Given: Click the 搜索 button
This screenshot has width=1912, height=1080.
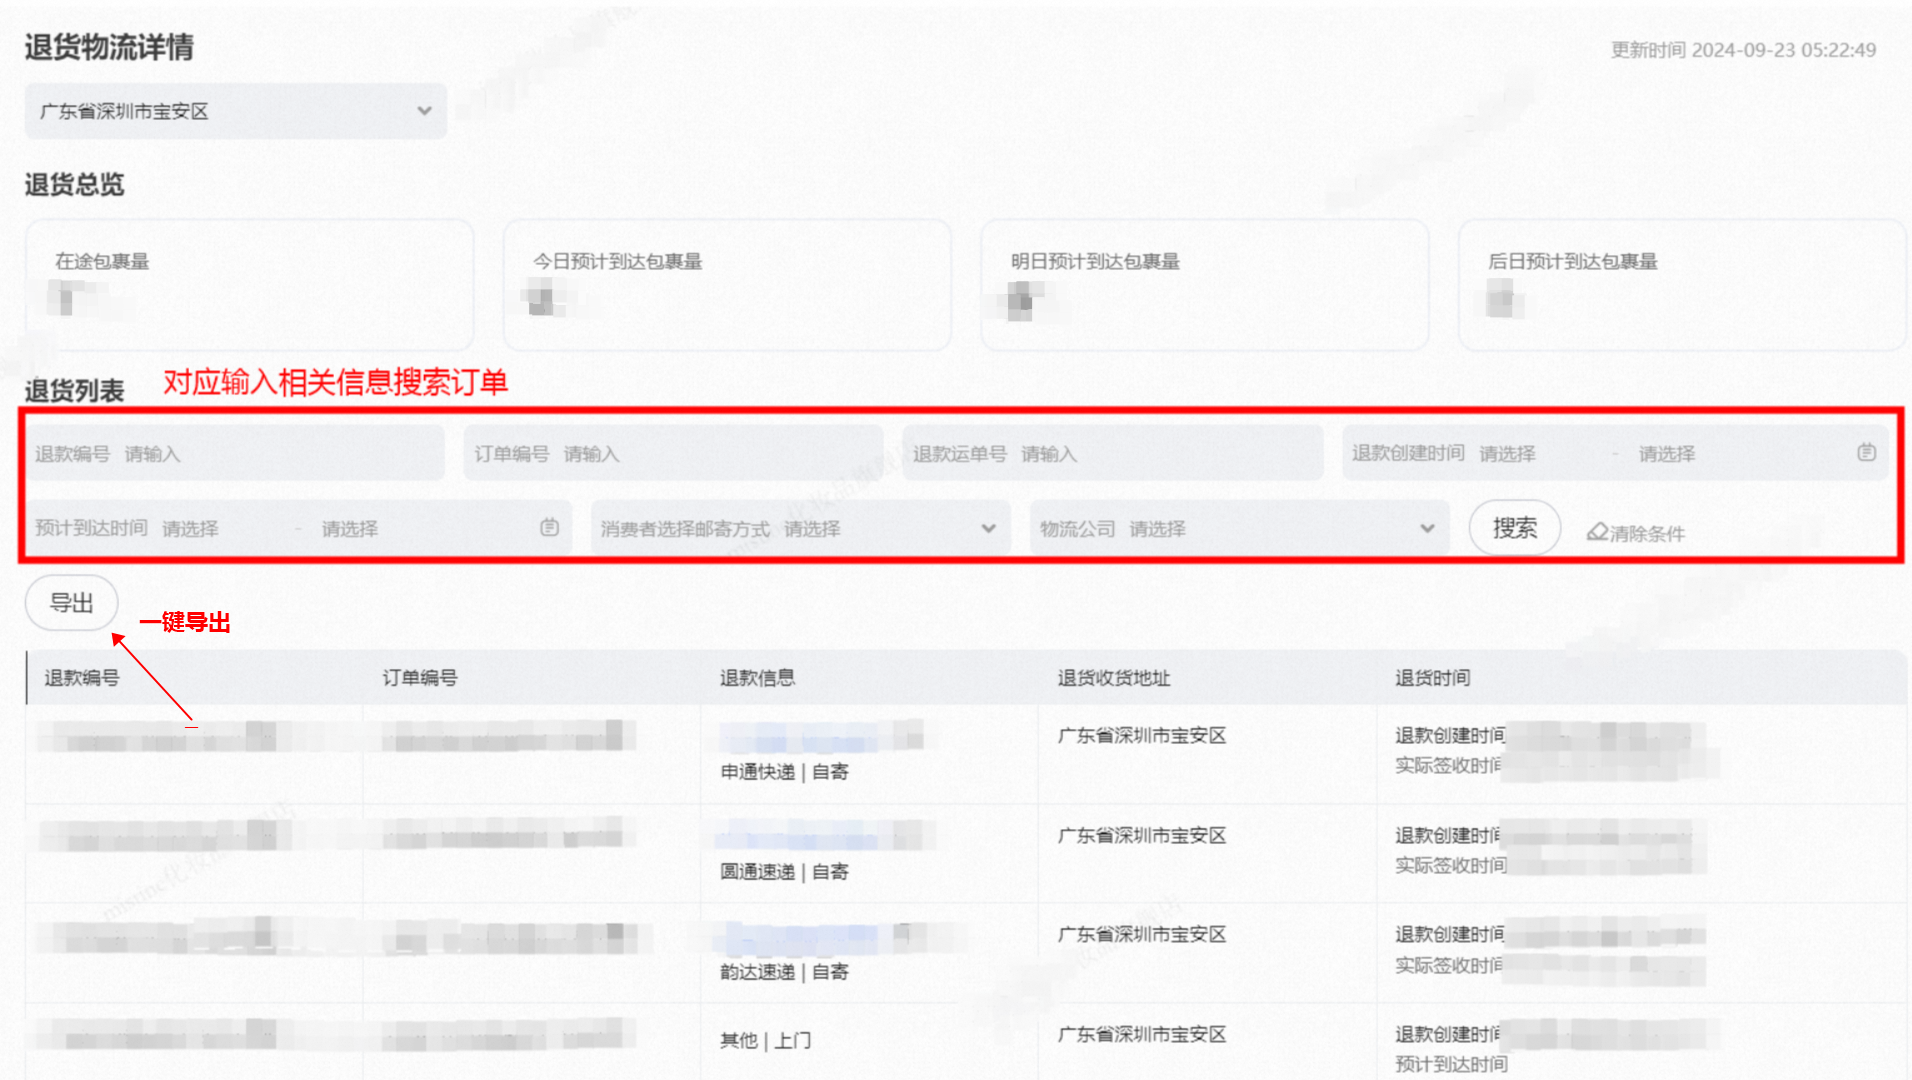Looking at the screenshot, I should click(x=1514, y=528).
